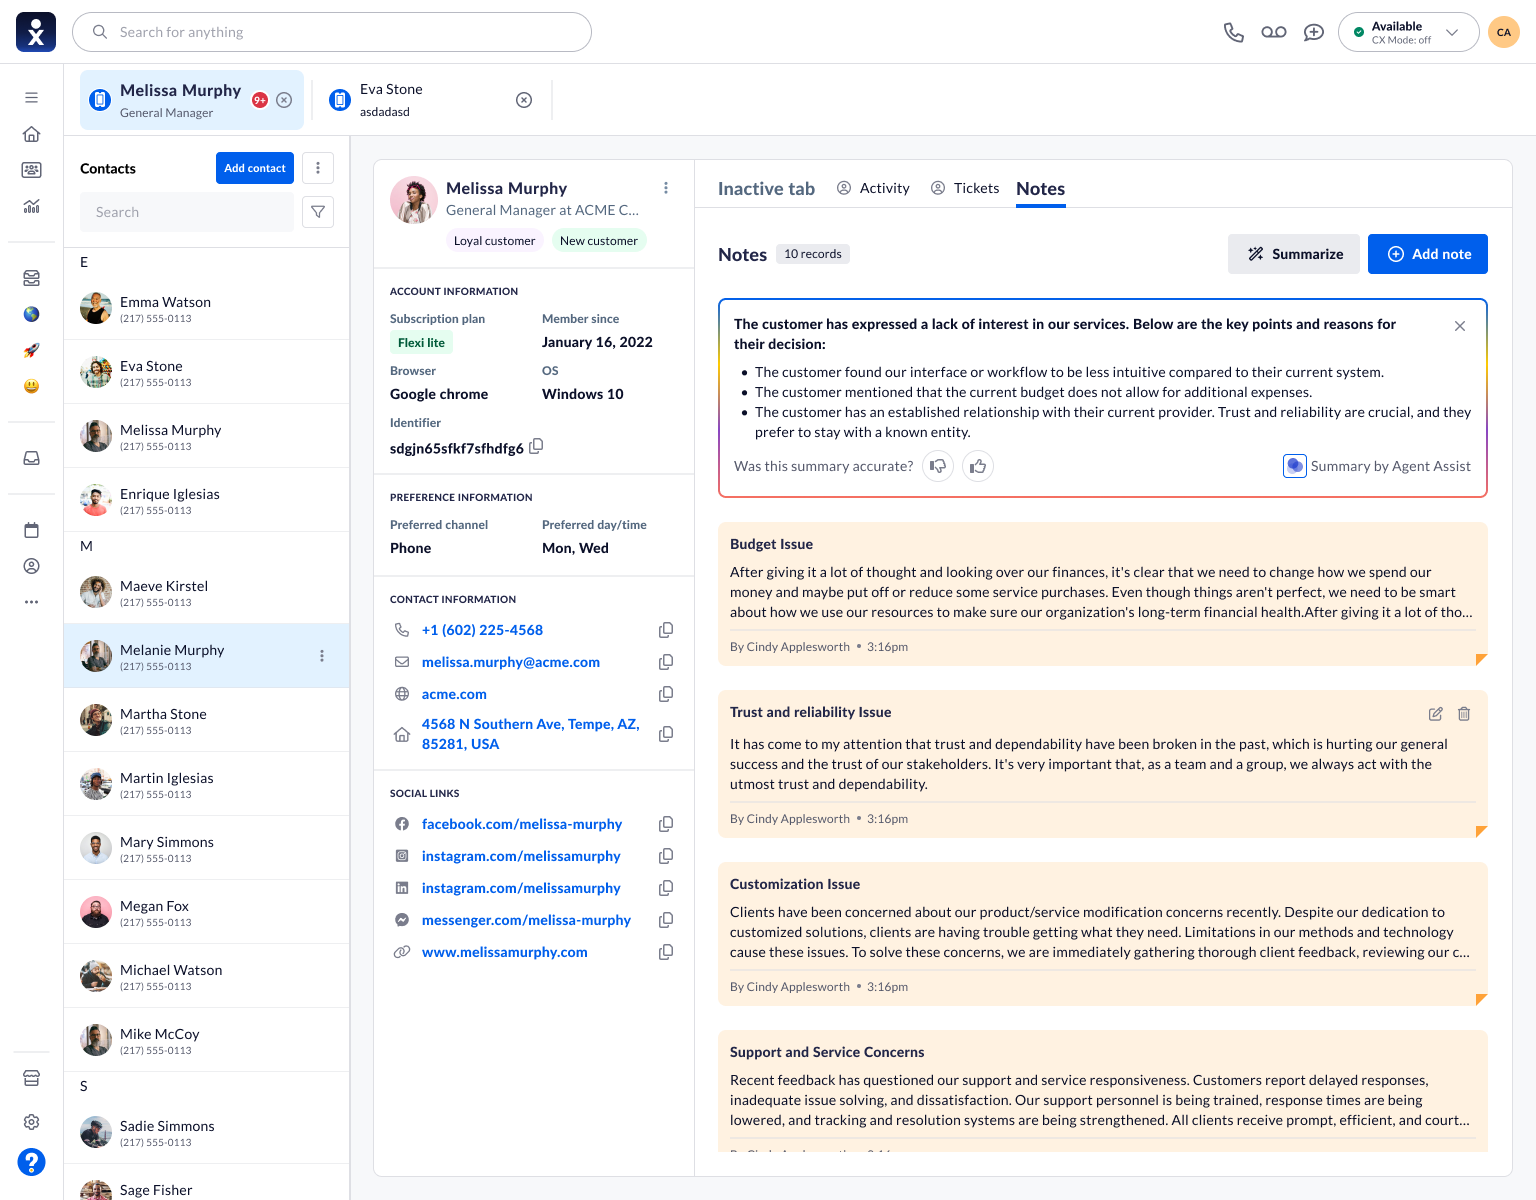Start a new chat from header icon
Viewport: 1536px width, 1200px height.
1314,32
